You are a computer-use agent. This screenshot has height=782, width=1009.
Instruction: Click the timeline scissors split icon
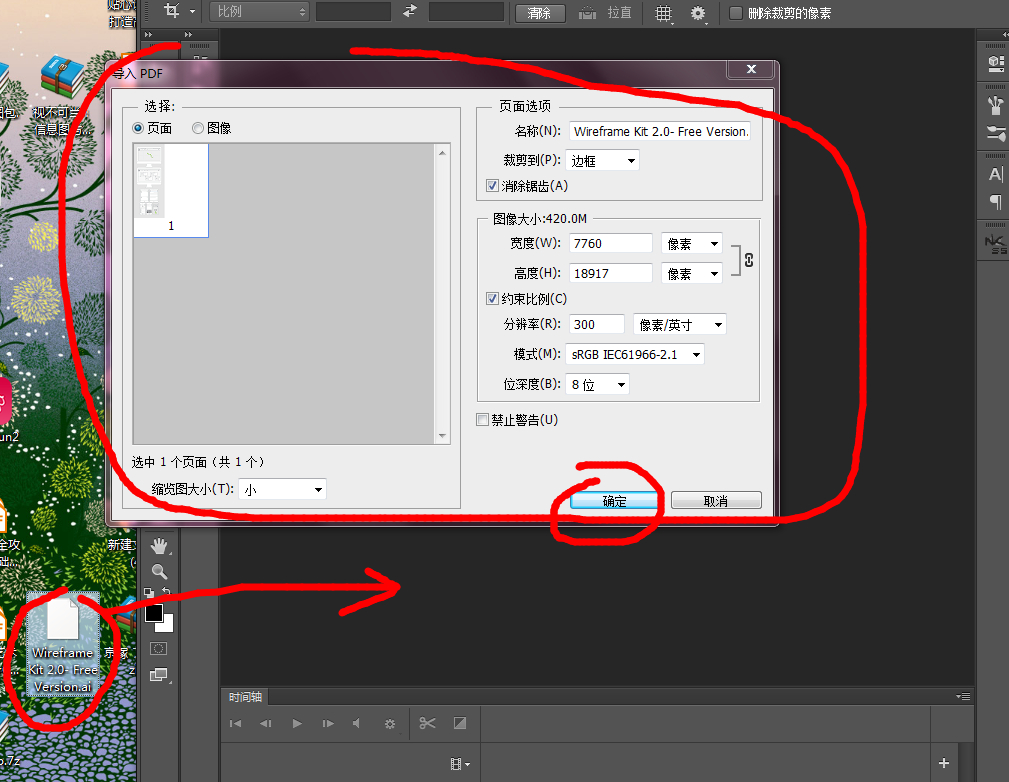[428, 723]
